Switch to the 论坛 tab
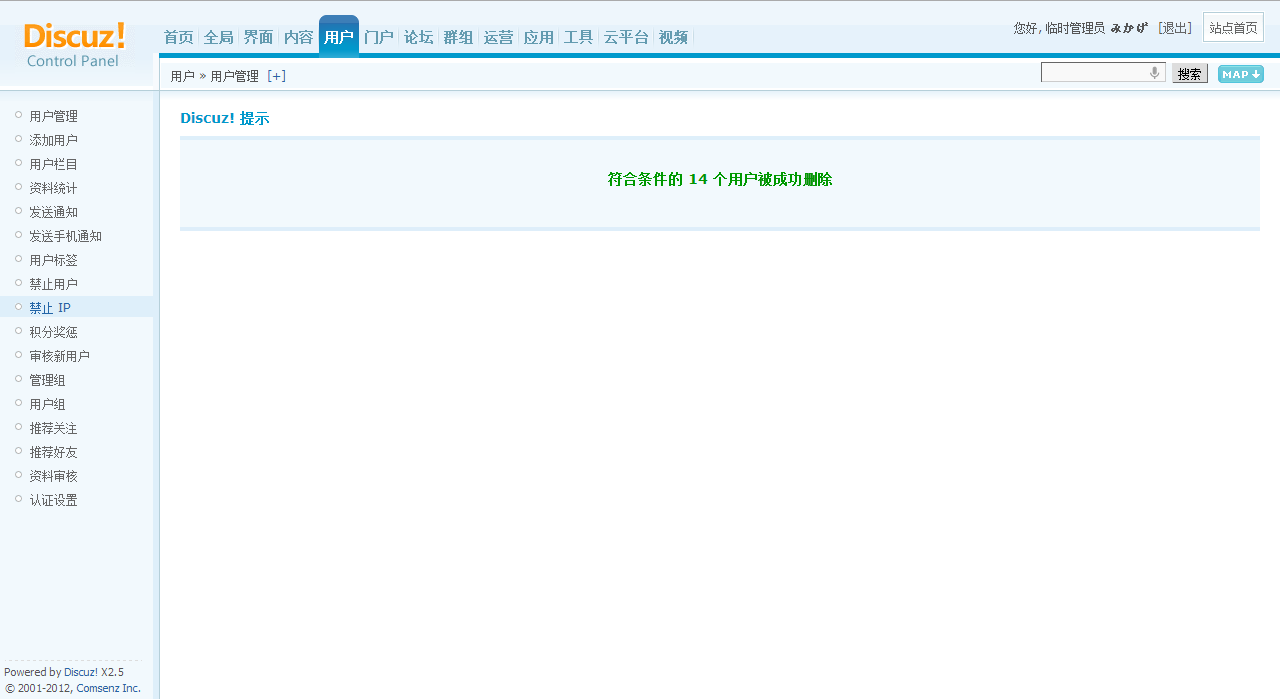 pyautogui.click(x=419, y=38)
